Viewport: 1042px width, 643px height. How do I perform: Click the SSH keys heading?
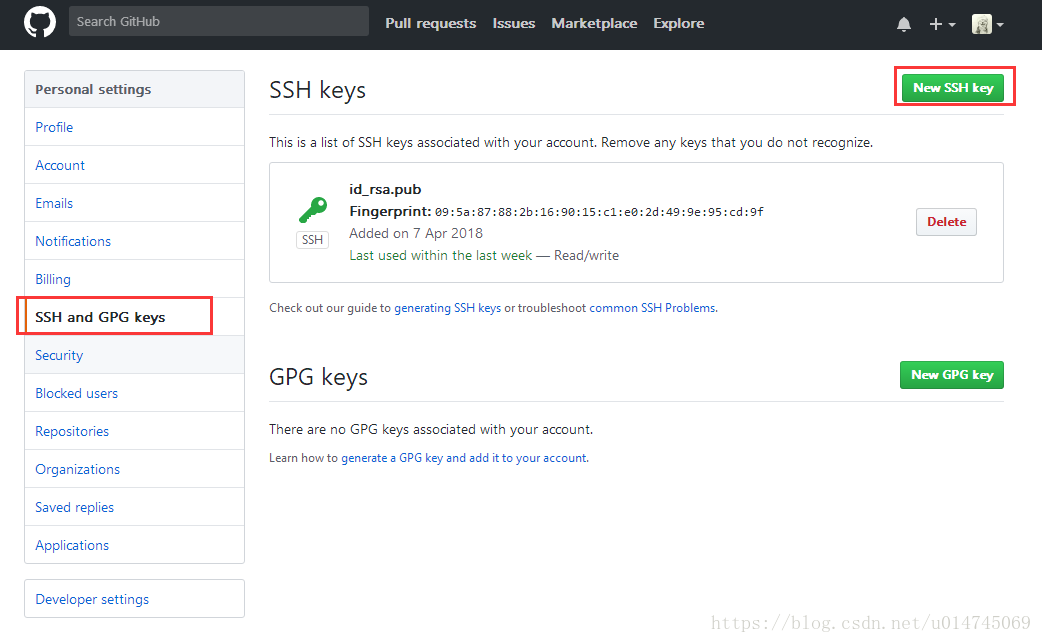318,90
